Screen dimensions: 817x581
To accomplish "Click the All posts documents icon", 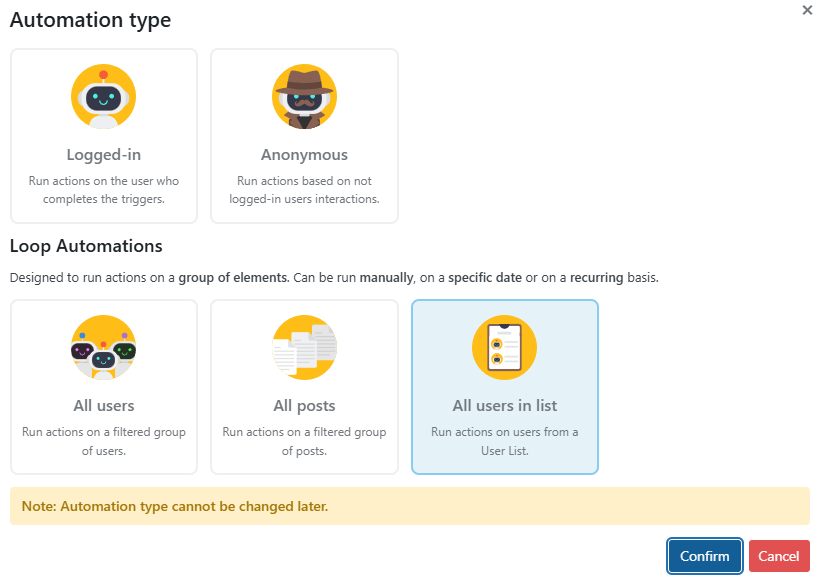I will tap(304, 348).
